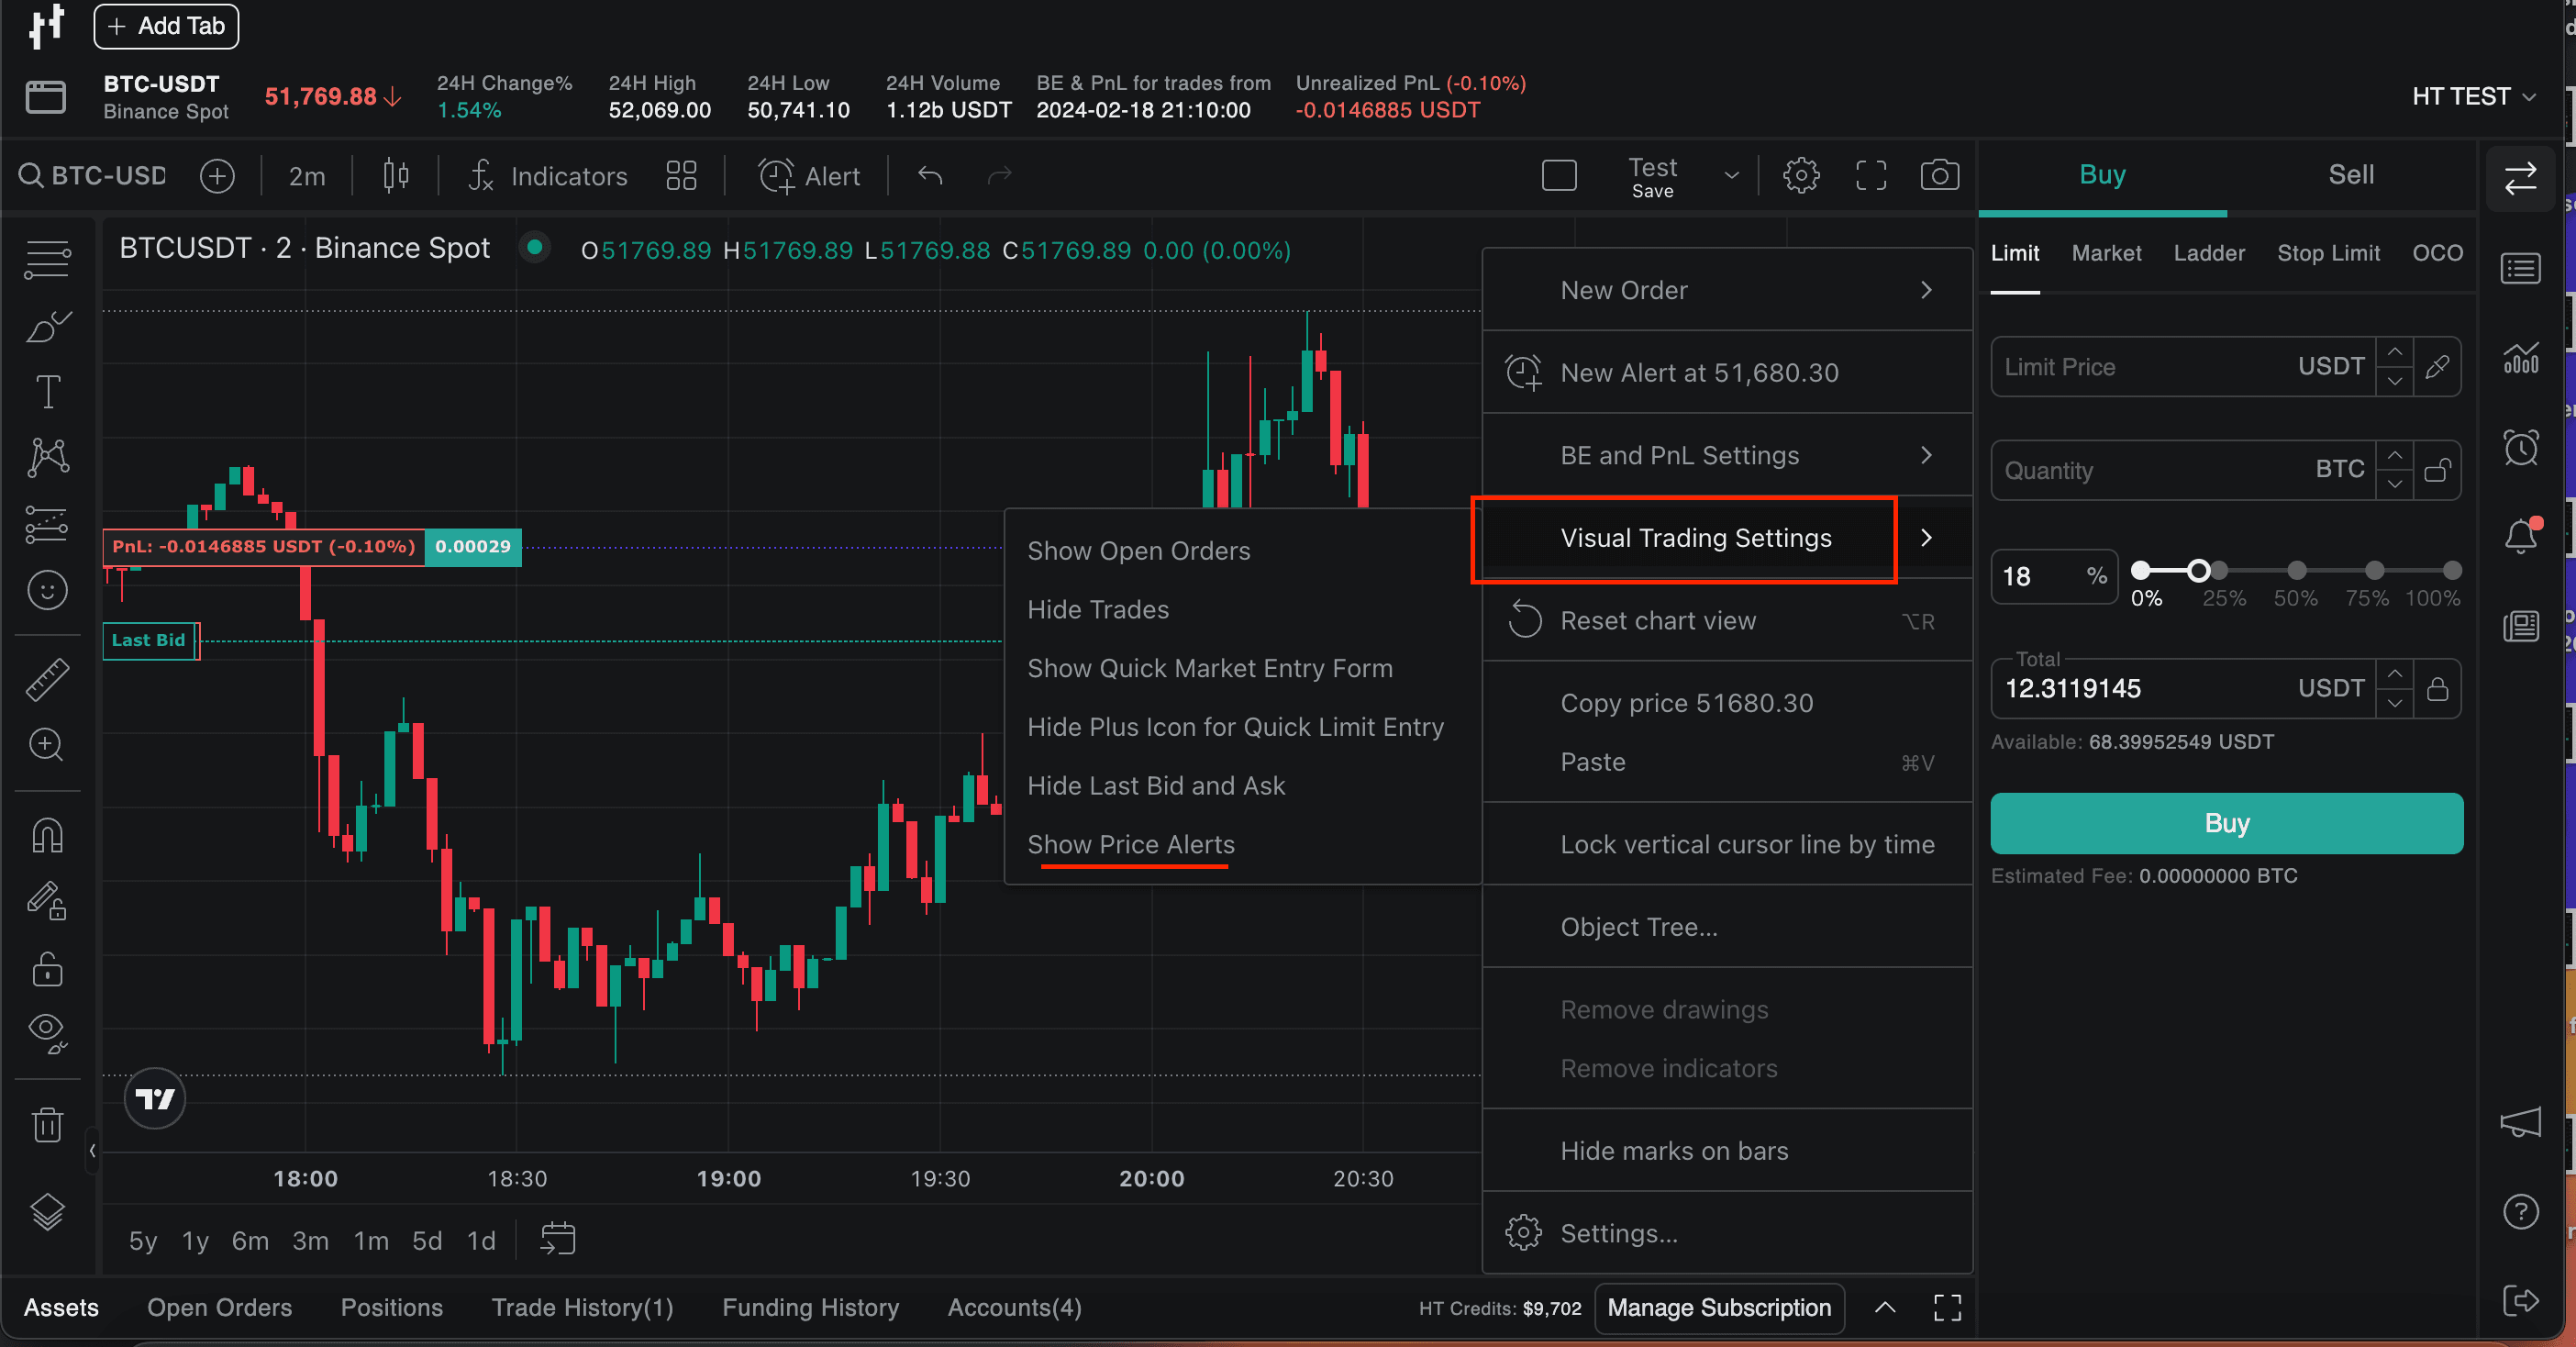Viewport: 2576px width, 1347px height.
Task: Select the zoom in tool
Action: 47,745
